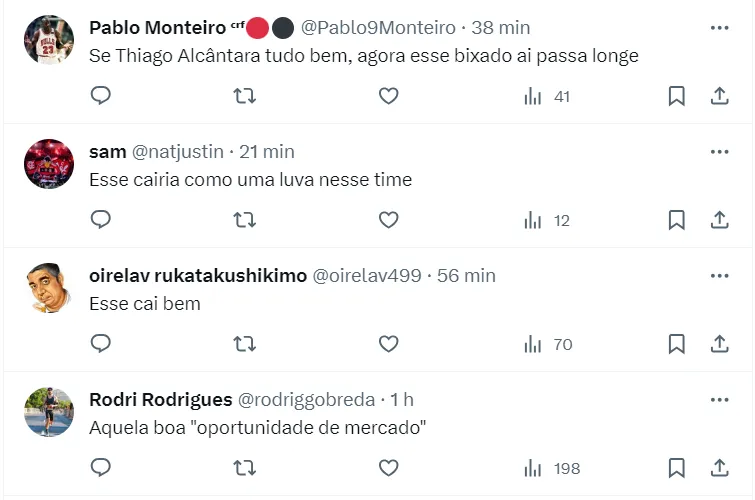The width and height of the screenshot is (755, 500).
Task: Retweet sam's tweet about the luva
Action: coord(244,220)
